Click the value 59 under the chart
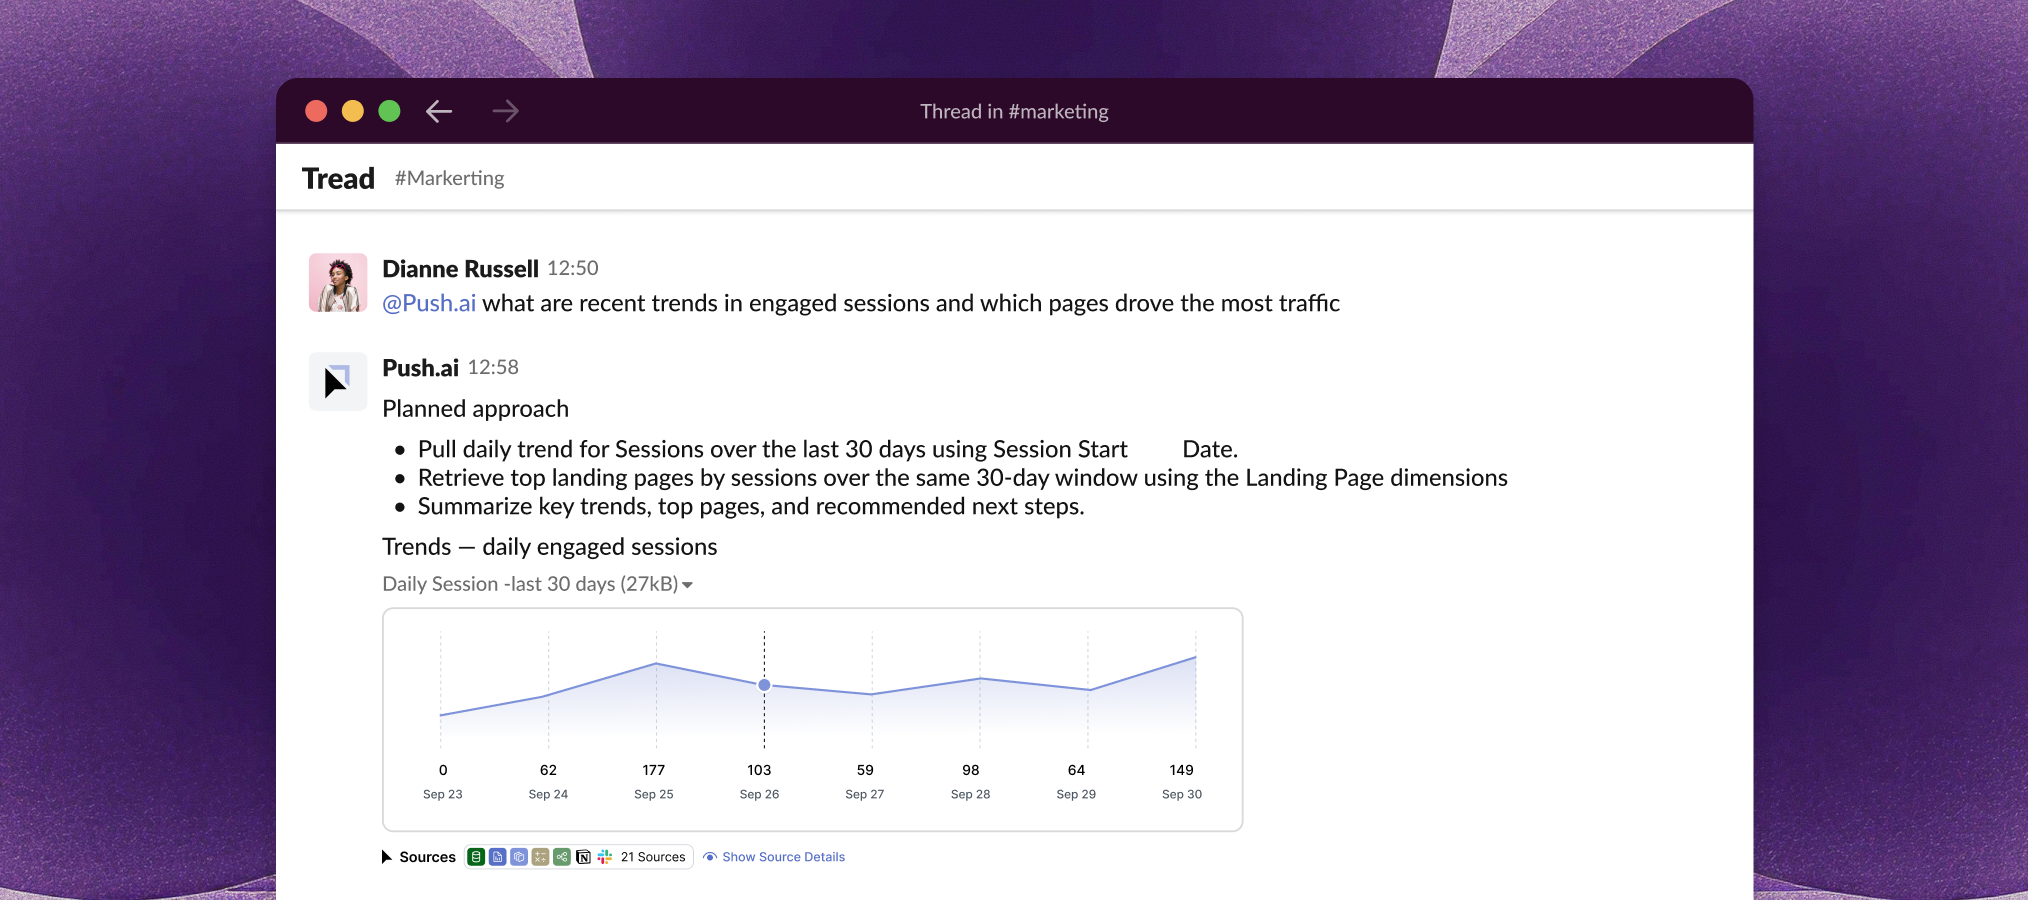This screenshot has width=2028, height=900. (x=865, y=770)
